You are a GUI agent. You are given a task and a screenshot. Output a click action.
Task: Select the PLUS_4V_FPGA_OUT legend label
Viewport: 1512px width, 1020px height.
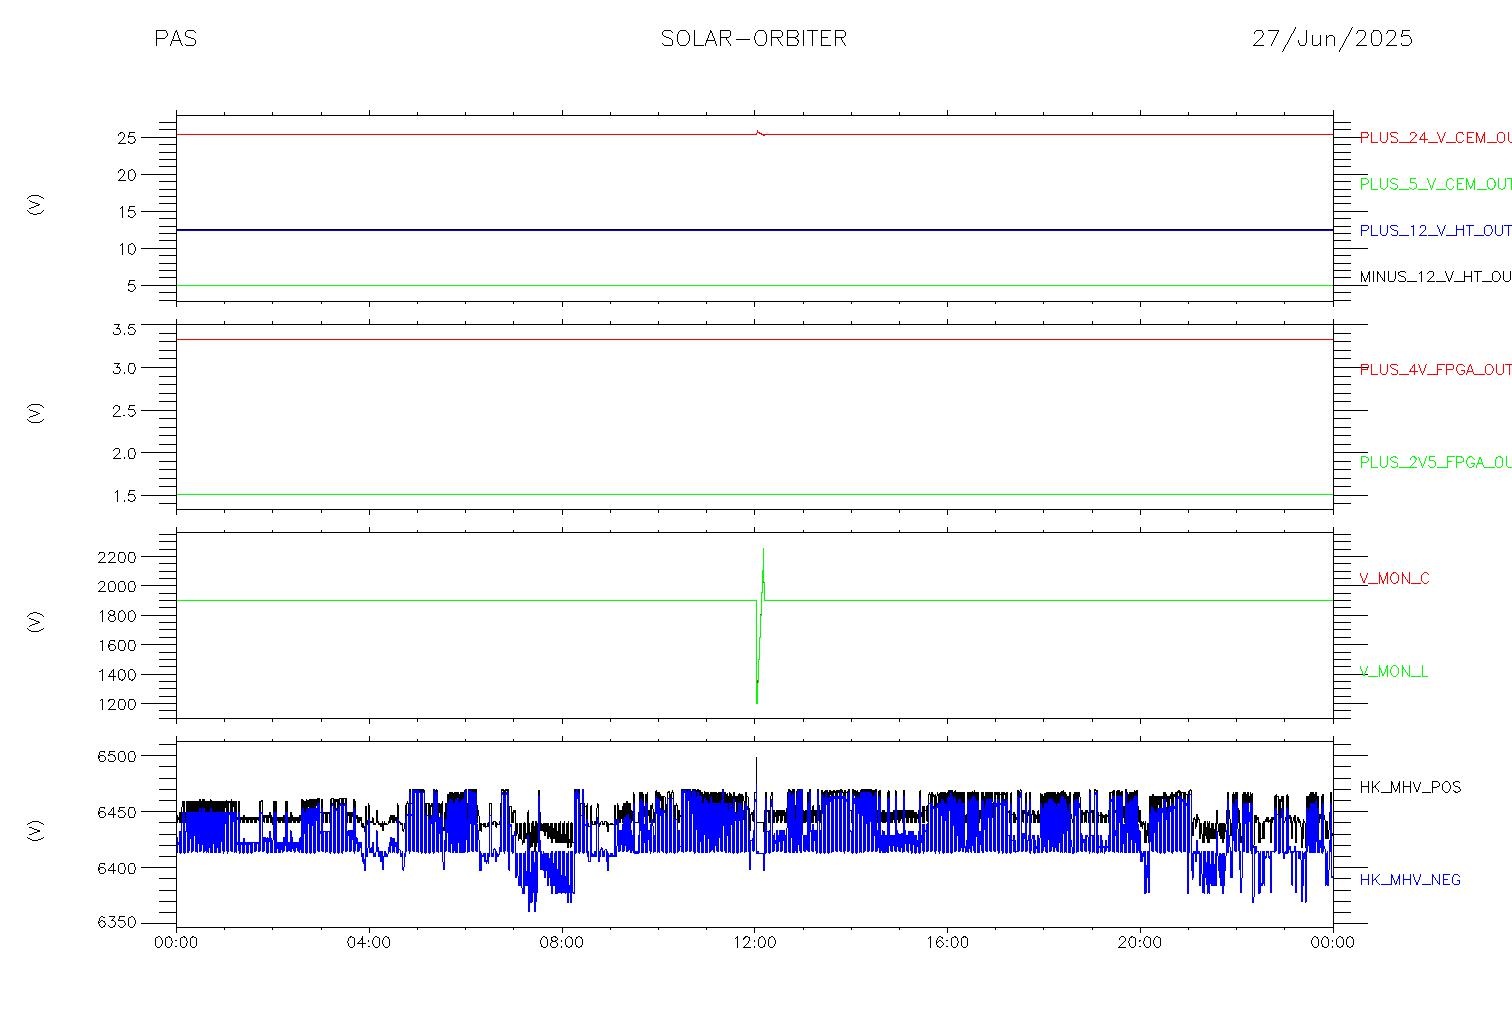[1435, 370]
